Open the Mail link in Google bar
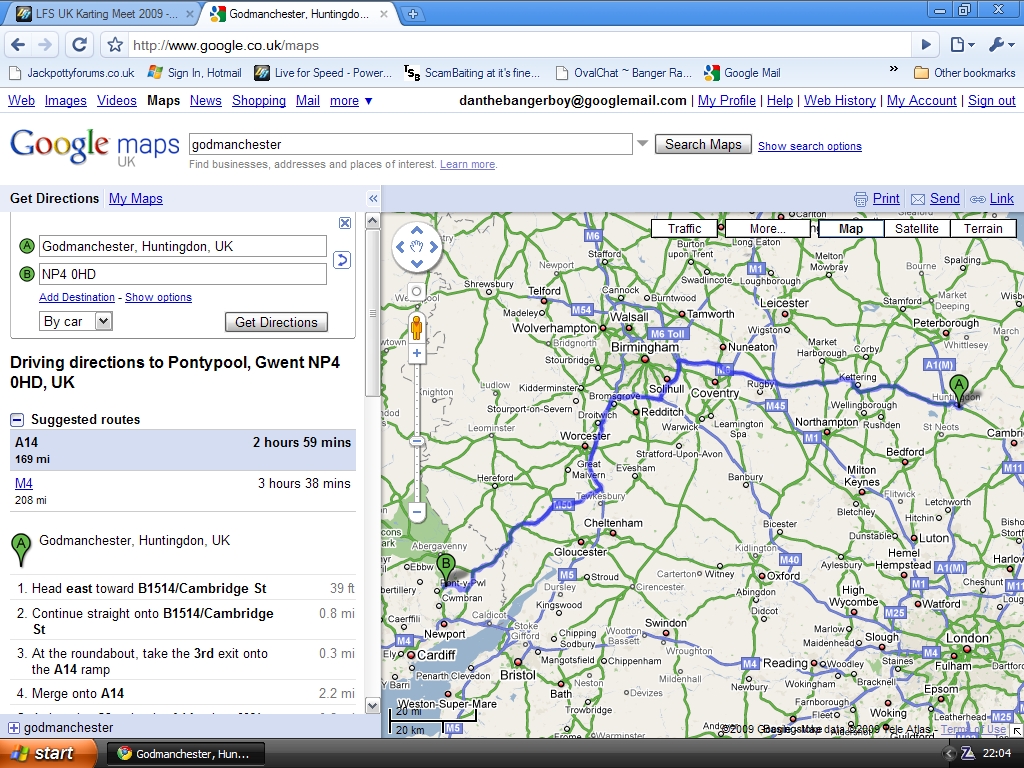 click(308, 101)
